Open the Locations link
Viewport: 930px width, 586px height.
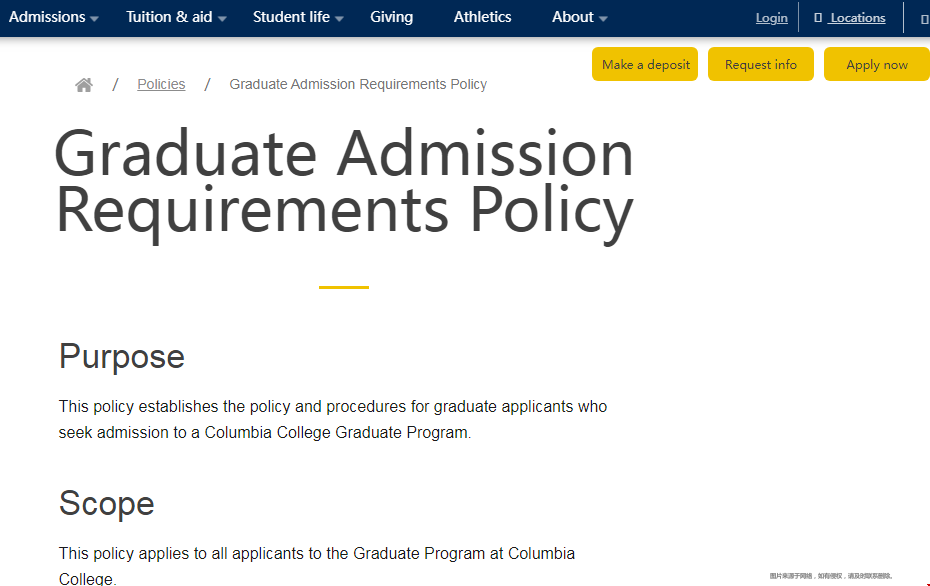[x=857, y=18]
